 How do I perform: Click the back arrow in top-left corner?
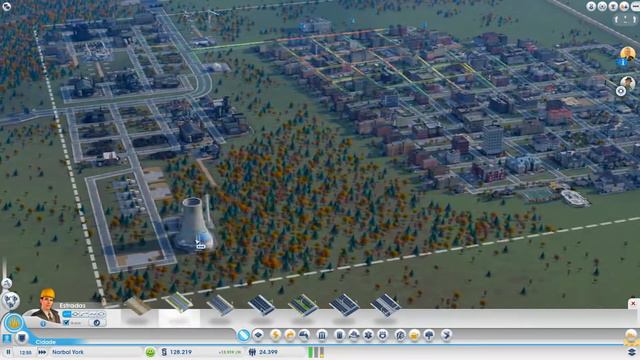coord(7,6)
